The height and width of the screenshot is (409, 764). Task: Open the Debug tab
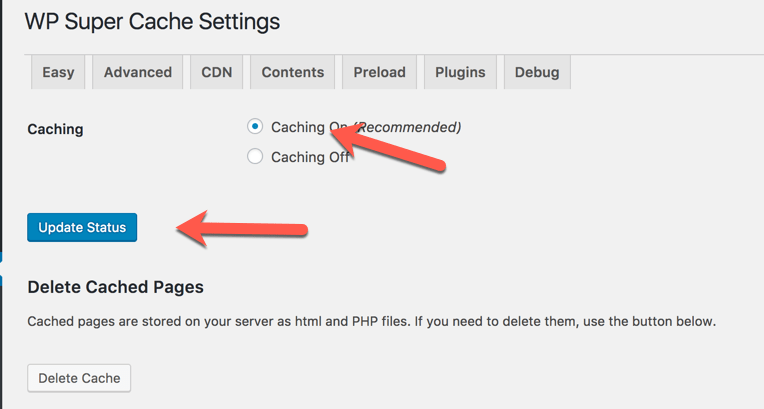click(537, 72)
